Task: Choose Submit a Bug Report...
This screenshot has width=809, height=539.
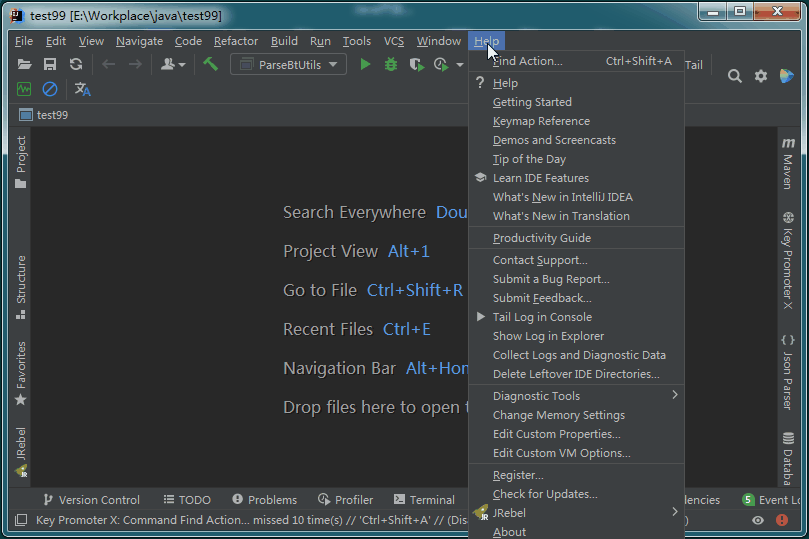Action: click(x=576, y=279)
